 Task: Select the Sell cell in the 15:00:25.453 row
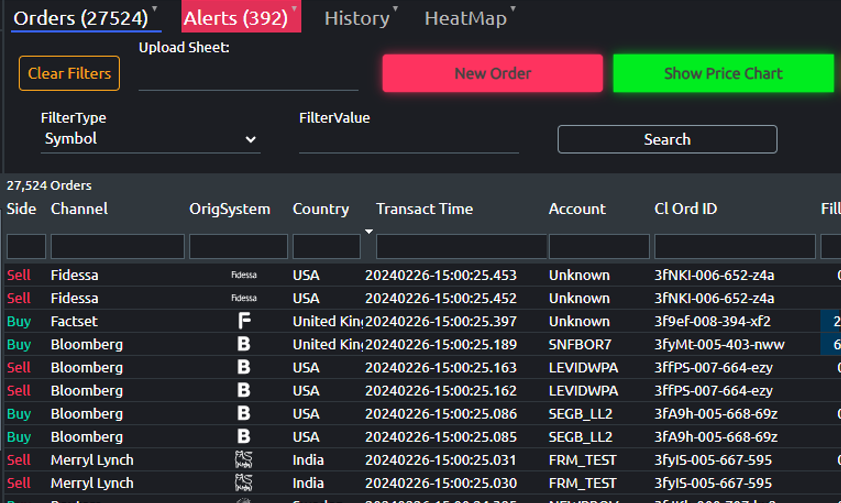click(x=19, y=275)
